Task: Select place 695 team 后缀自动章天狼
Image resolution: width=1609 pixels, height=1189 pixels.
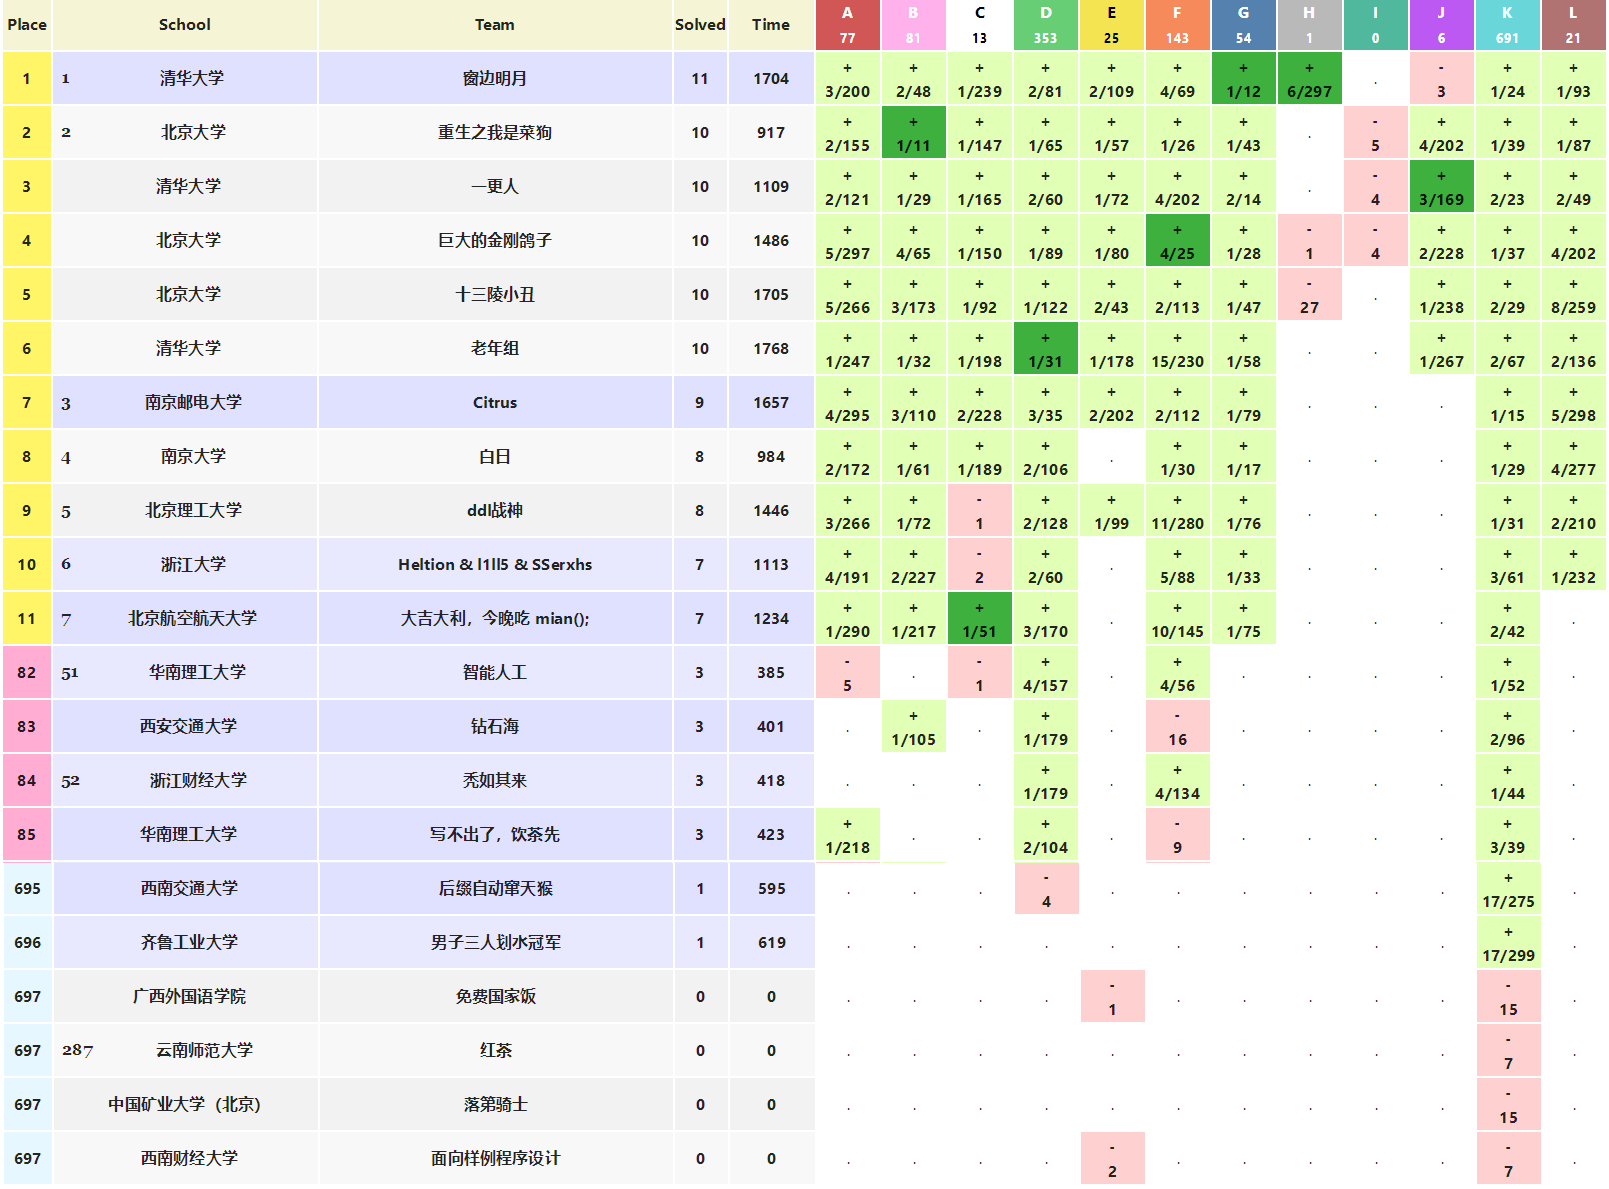Action: [x=495, y=889]
